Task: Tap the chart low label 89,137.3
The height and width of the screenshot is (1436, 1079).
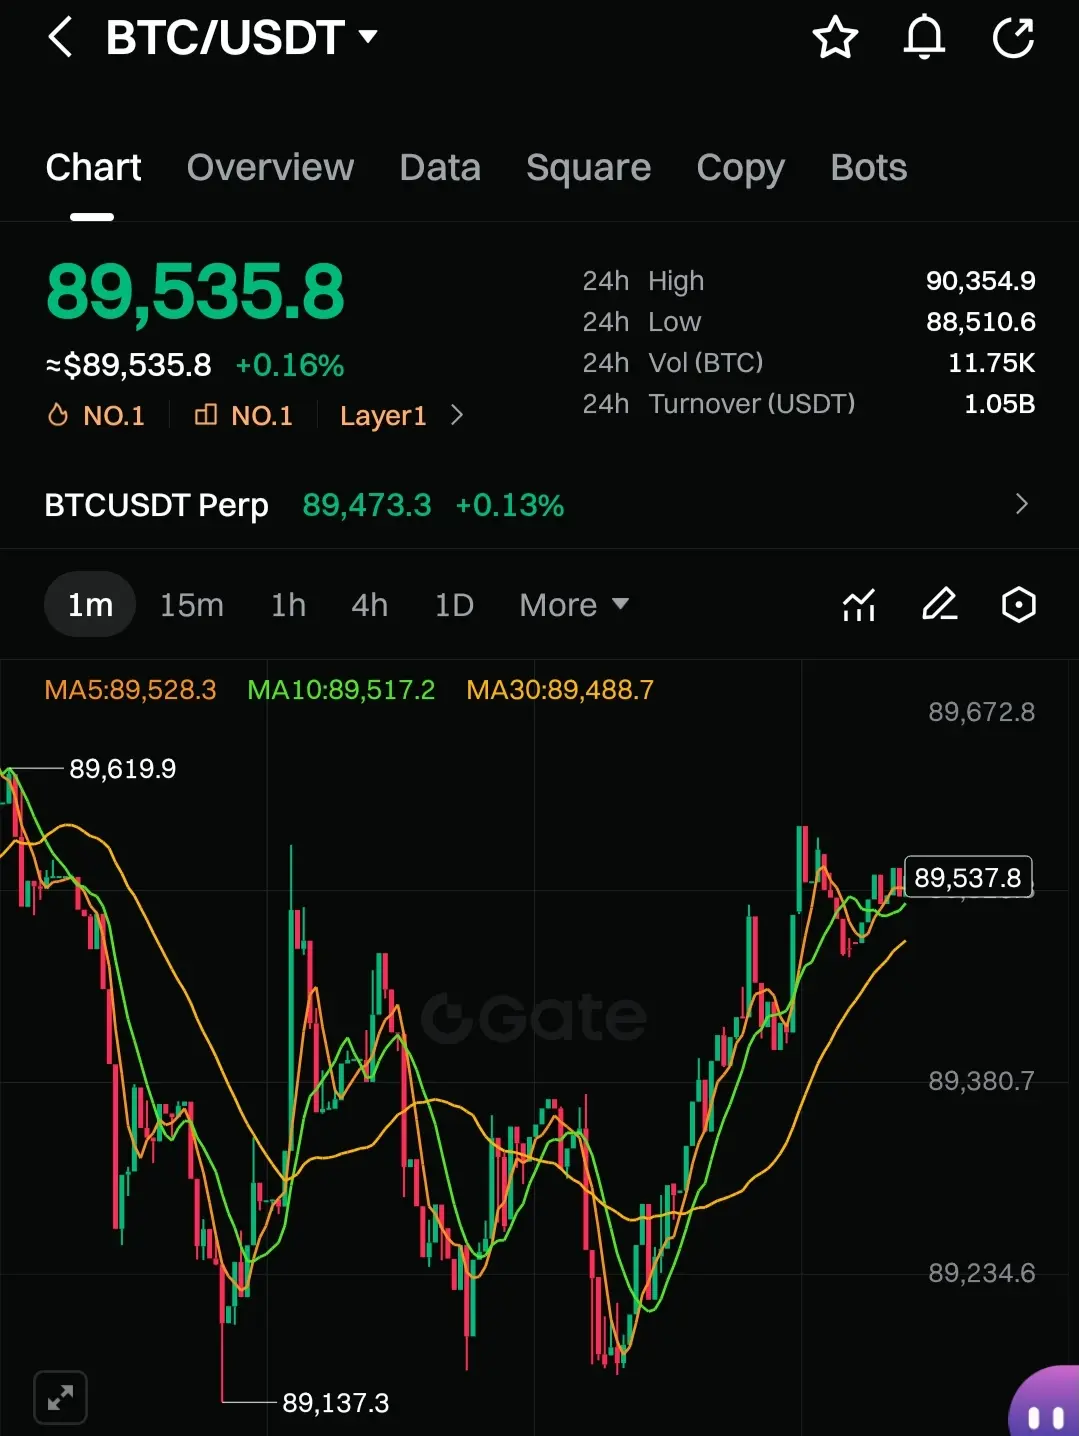Action: tap(335, 1402)
